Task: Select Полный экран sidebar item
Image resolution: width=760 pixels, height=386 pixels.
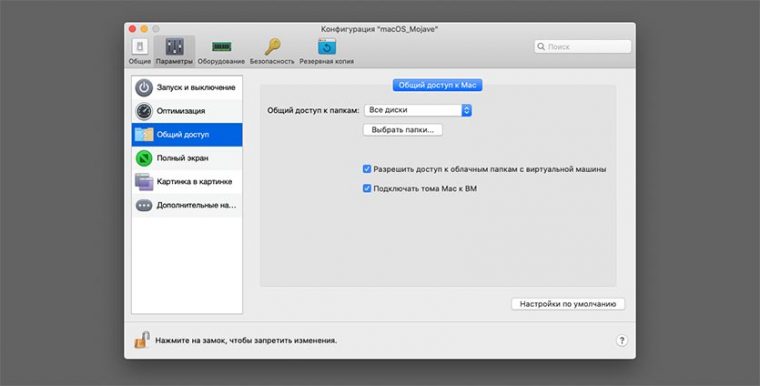Action: [x=187, y=158]
